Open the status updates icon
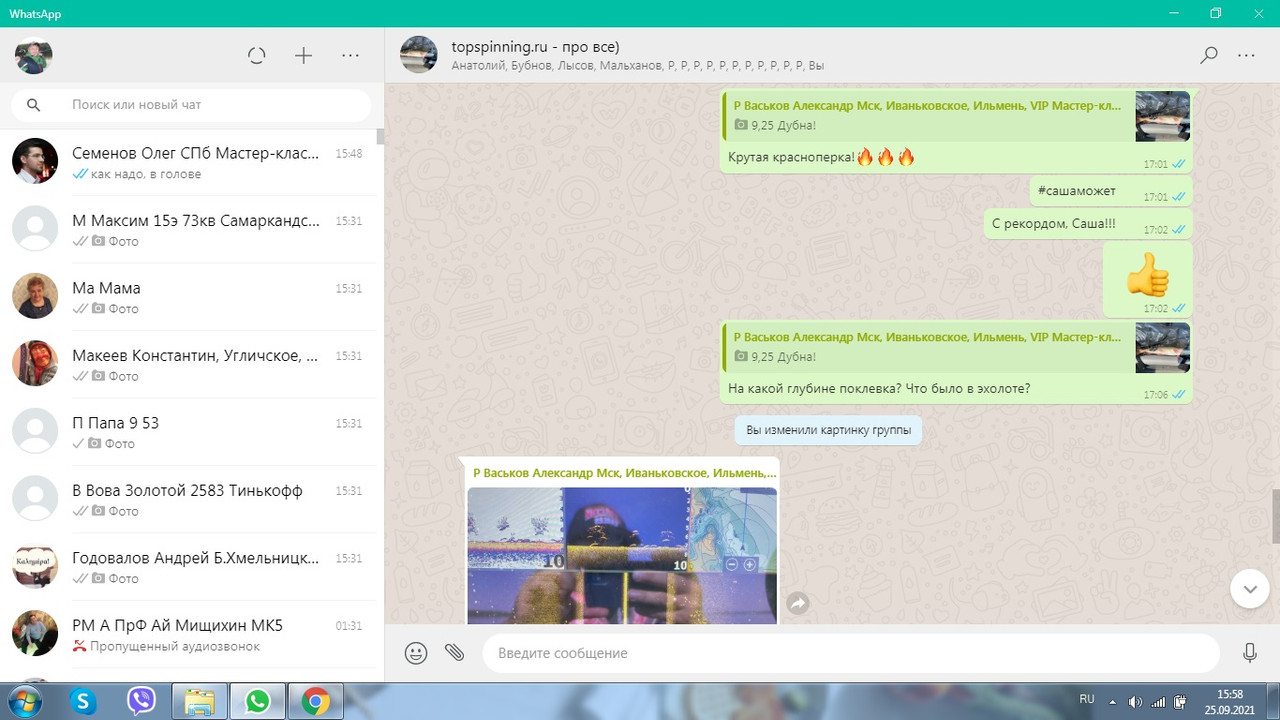The height and width of the screenshot is (720, 1280). tap(257, 56)
